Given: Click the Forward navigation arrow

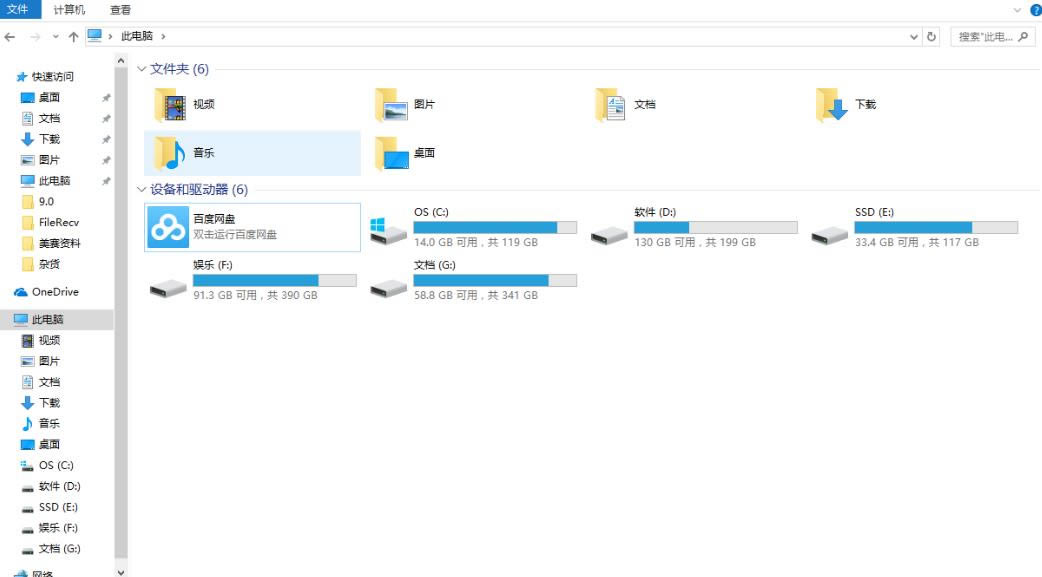Looking at the screenshot, I should point(35,37).
